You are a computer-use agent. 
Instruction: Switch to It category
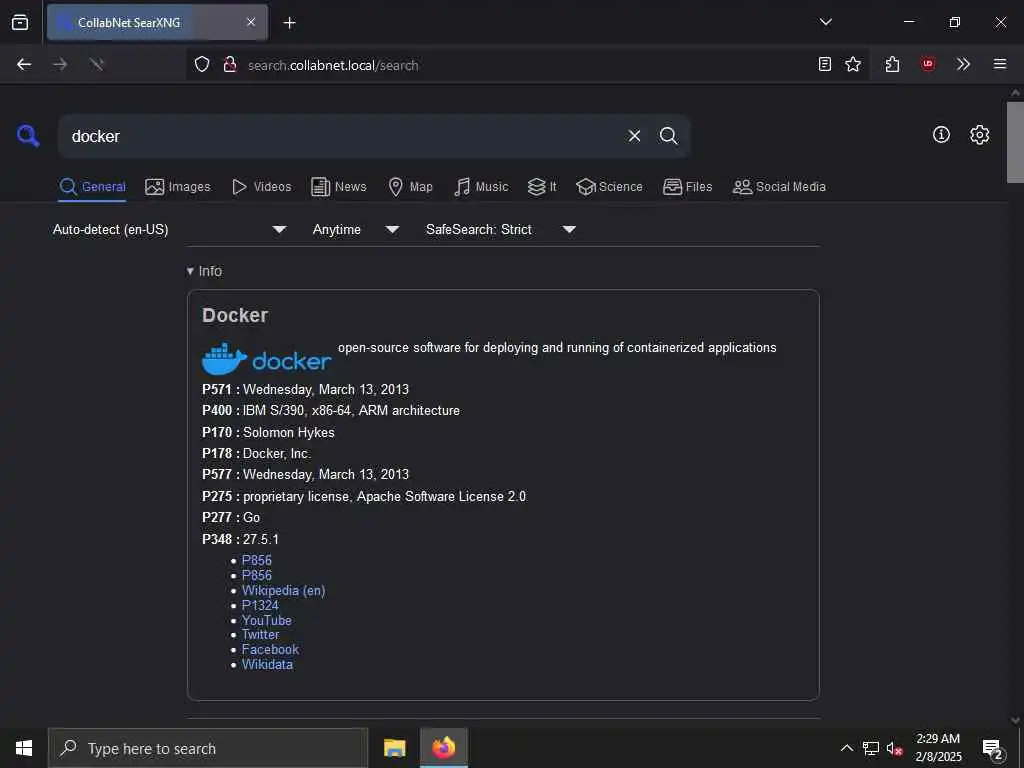[x=542, y=187]
